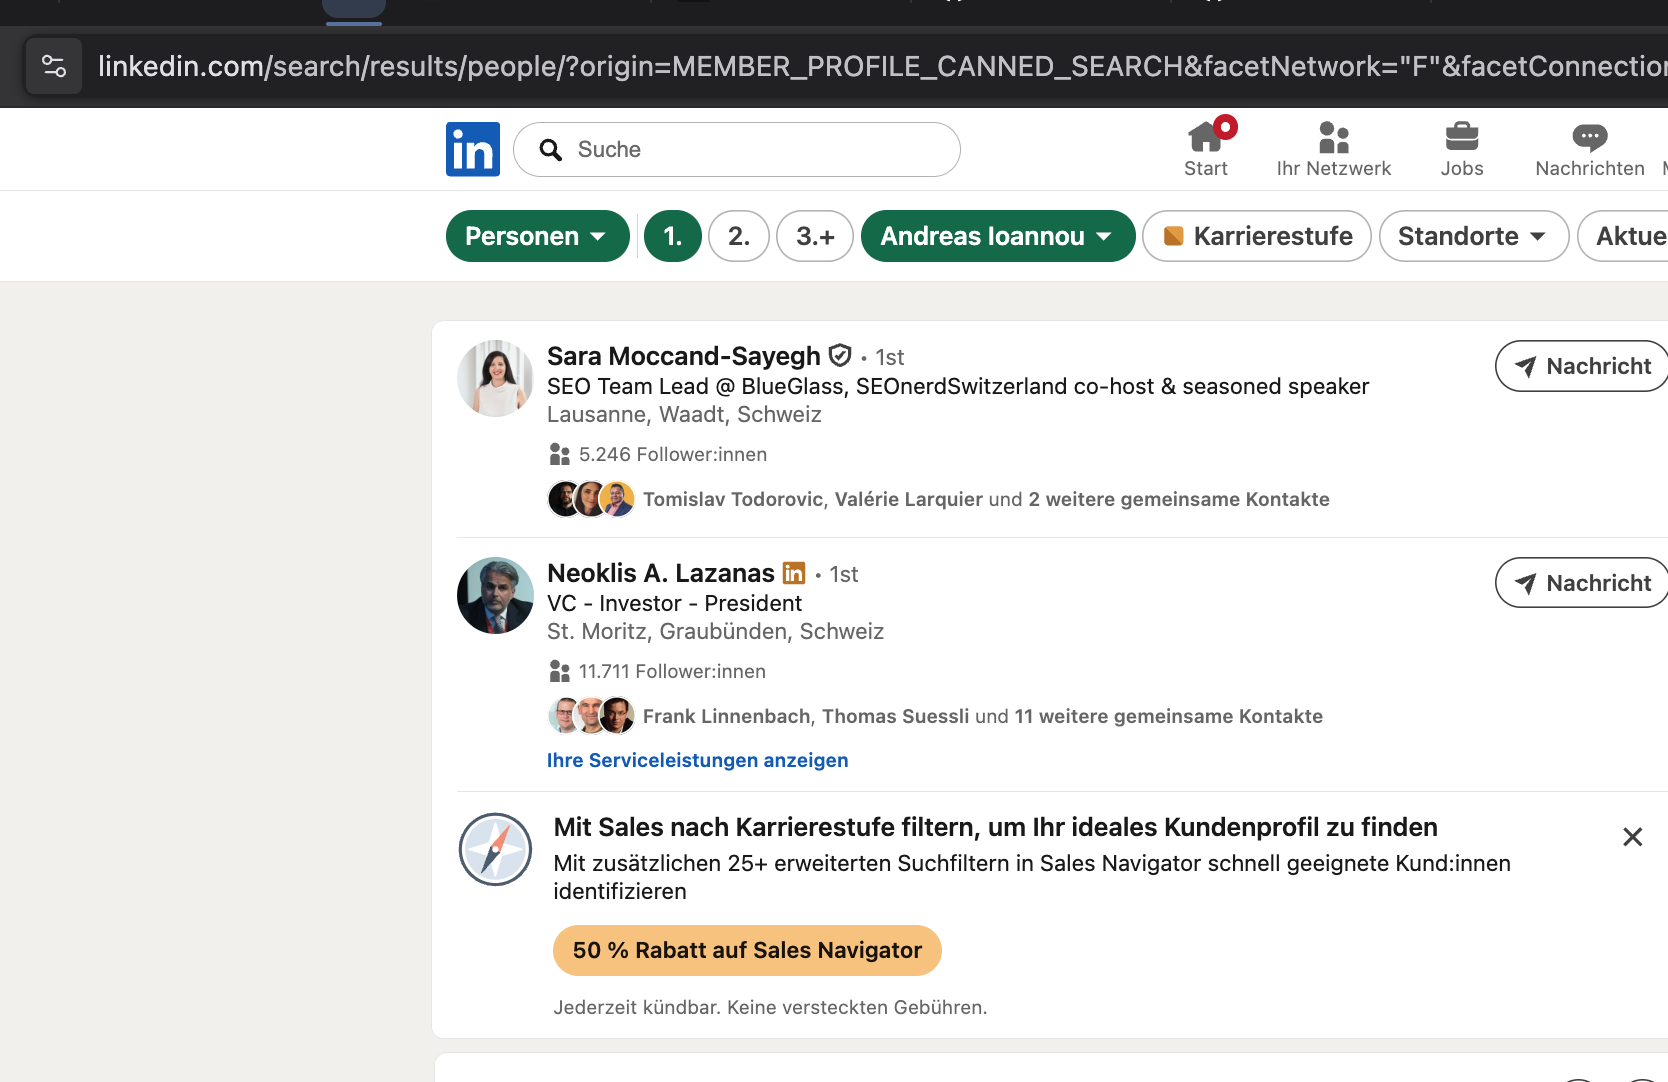The width and height of the screenshot is (1668, 1082).
Task: Message Sara Moccand-Sayegh via Nachricht
Action: [1582, 366]
